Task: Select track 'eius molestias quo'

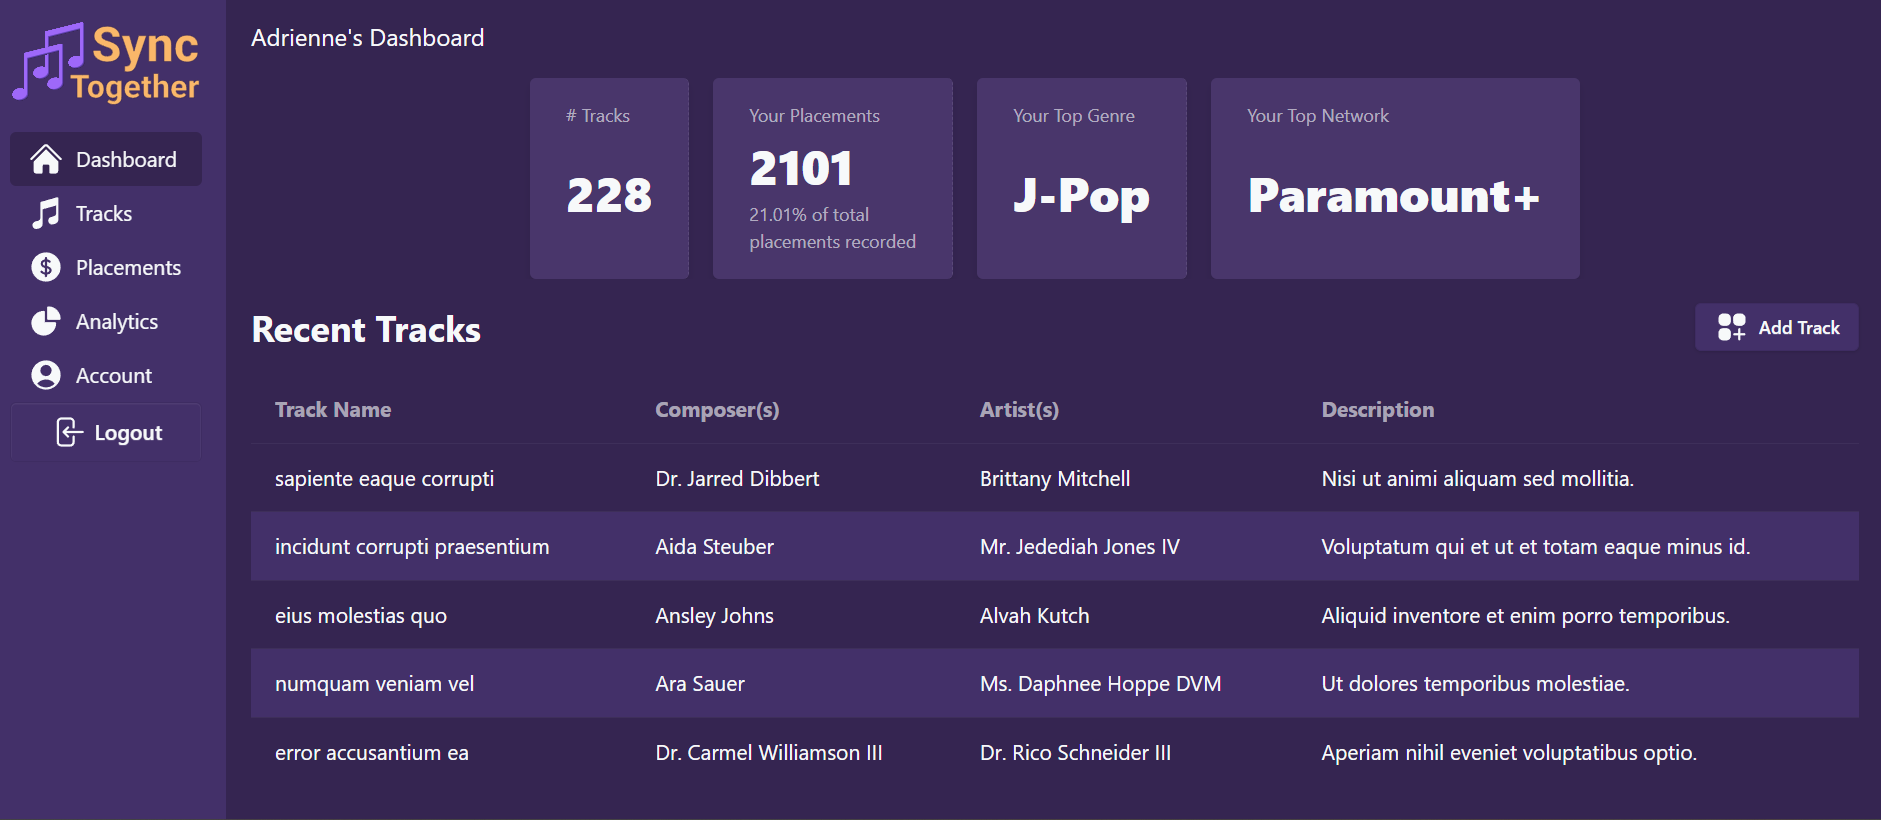Action: (361, 616)
